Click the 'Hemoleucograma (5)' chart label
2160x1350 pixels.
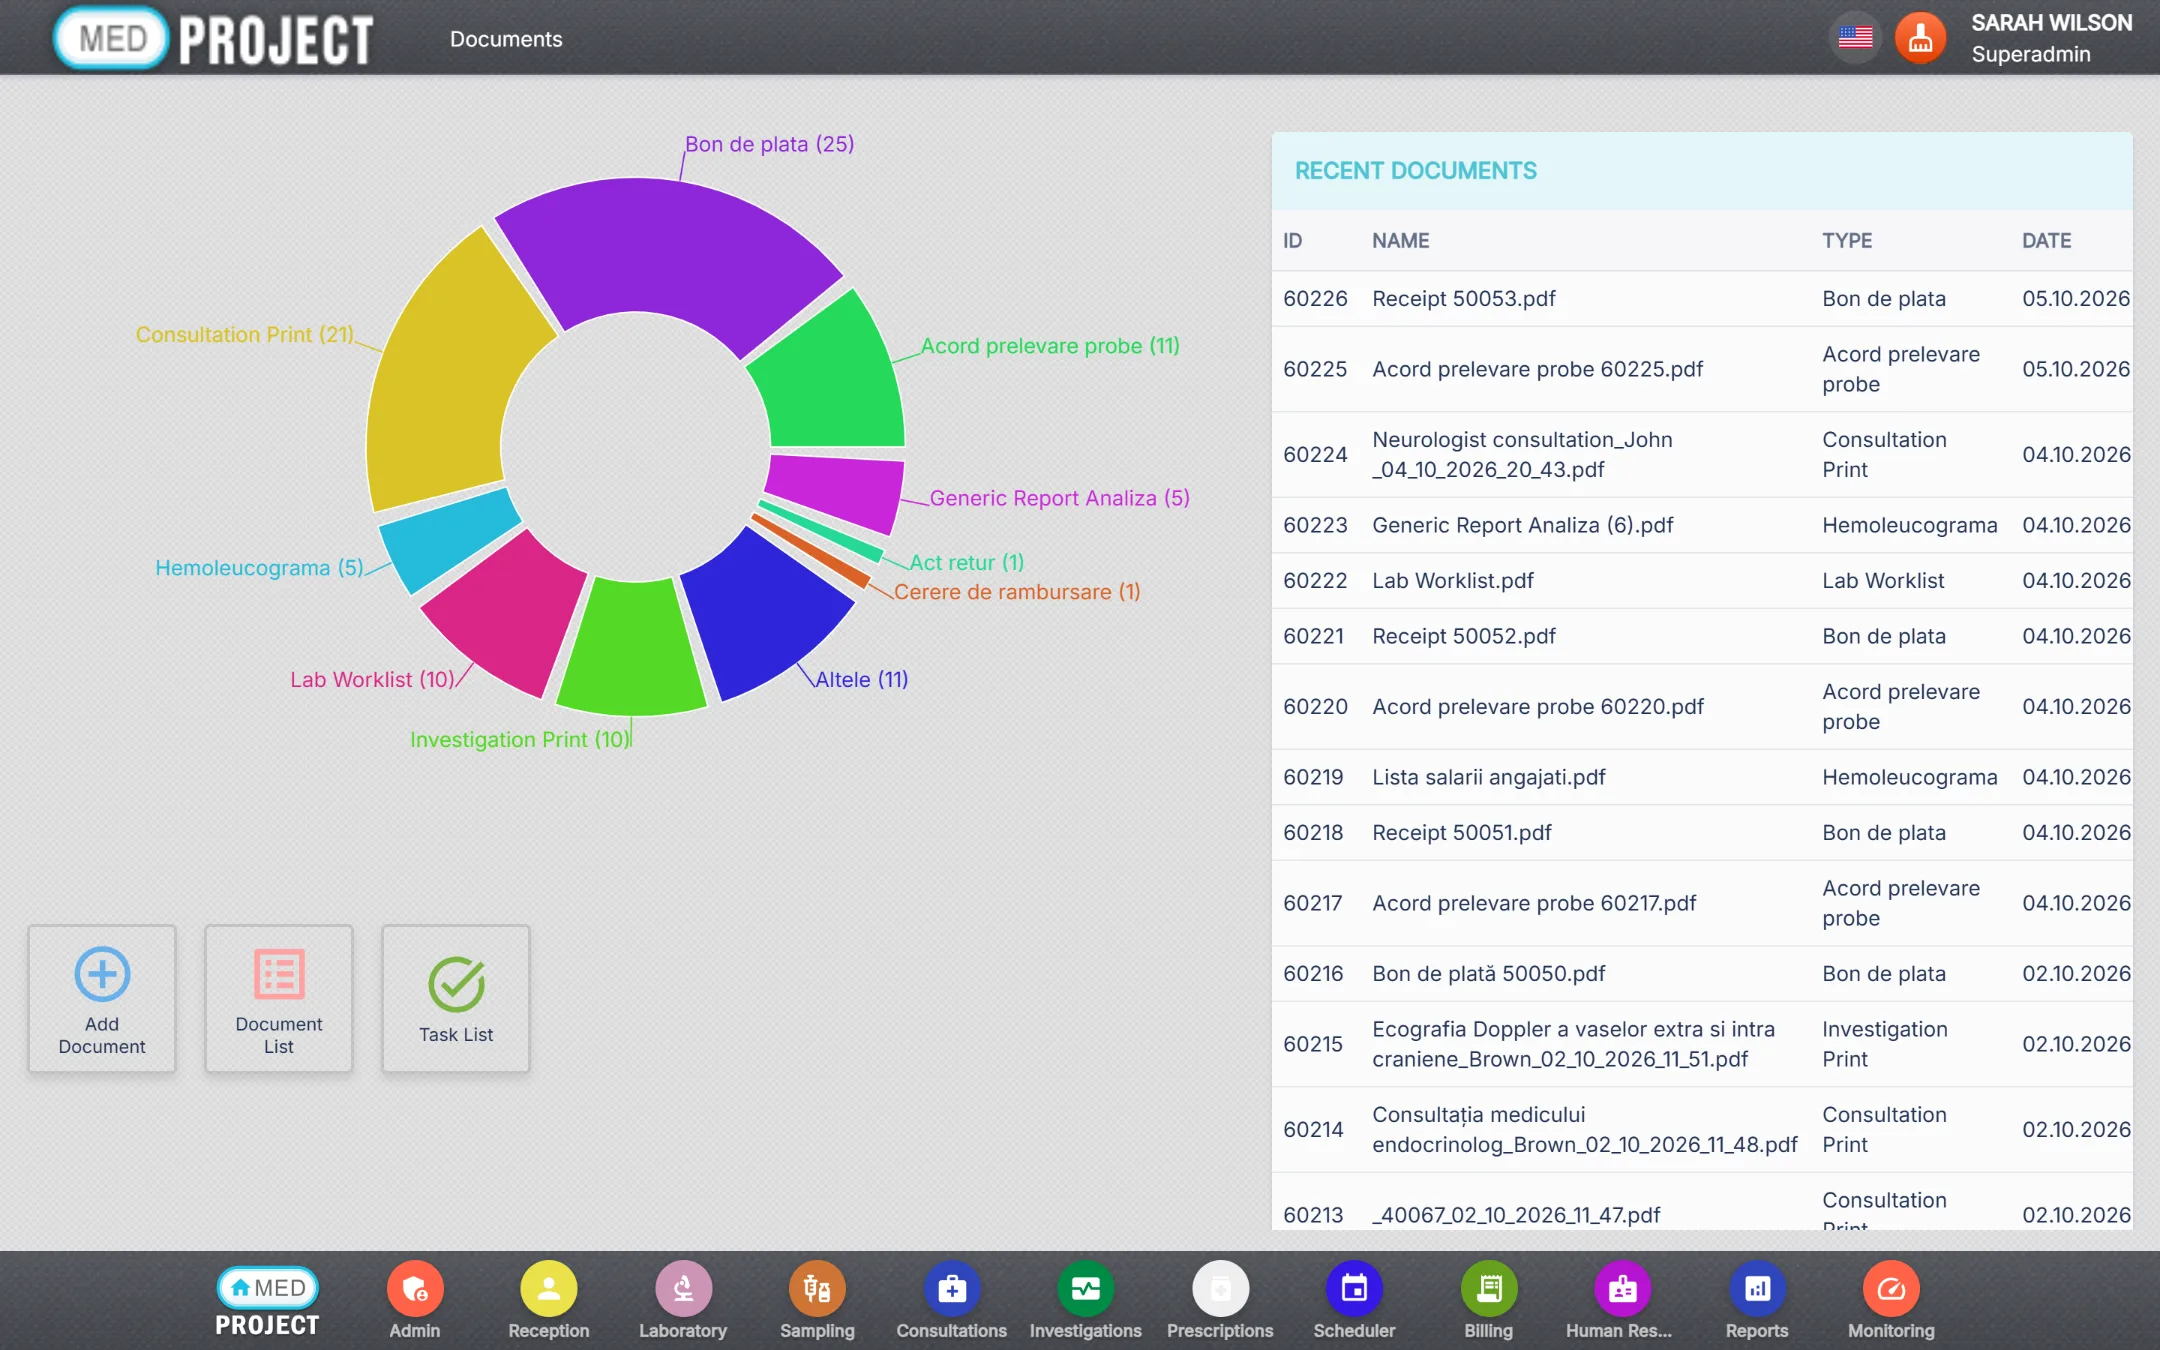point(259,567)
